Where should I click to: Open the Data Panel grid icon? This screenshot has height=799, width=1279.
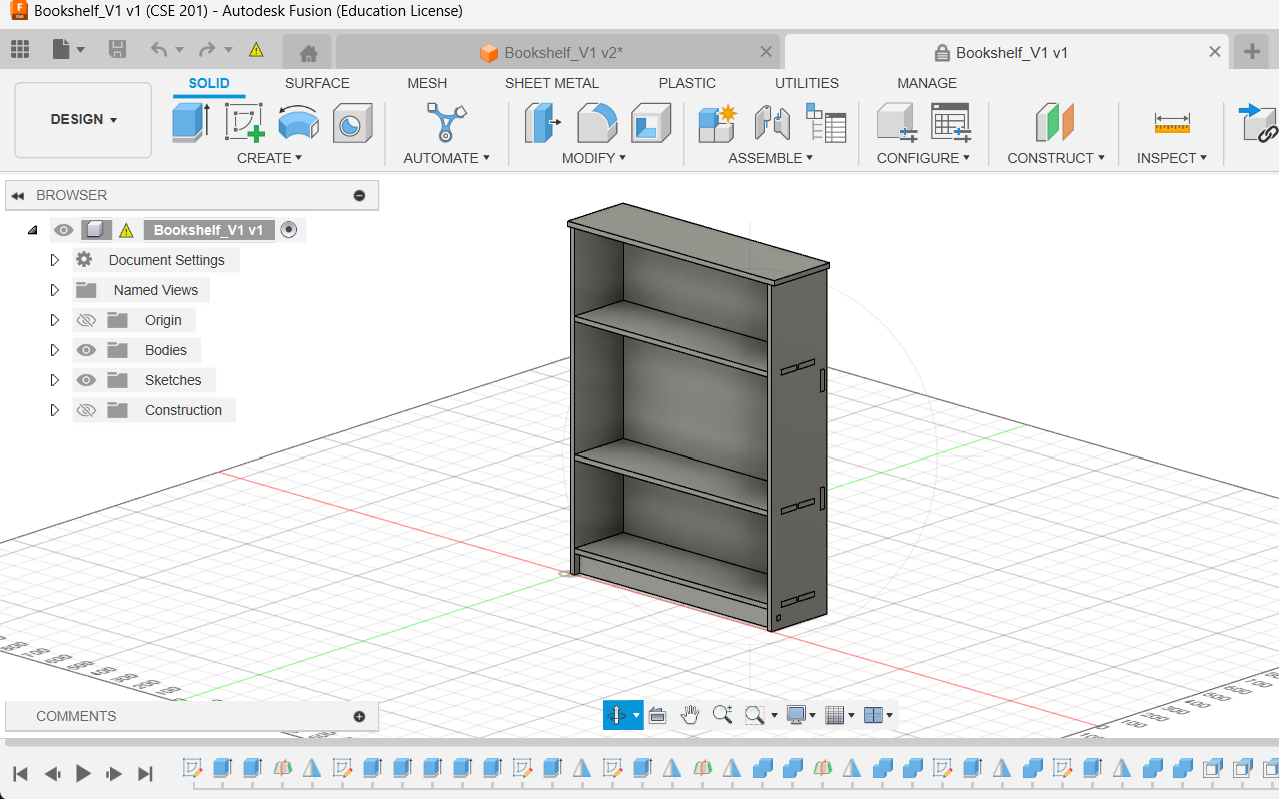click(x=20, y=49)
